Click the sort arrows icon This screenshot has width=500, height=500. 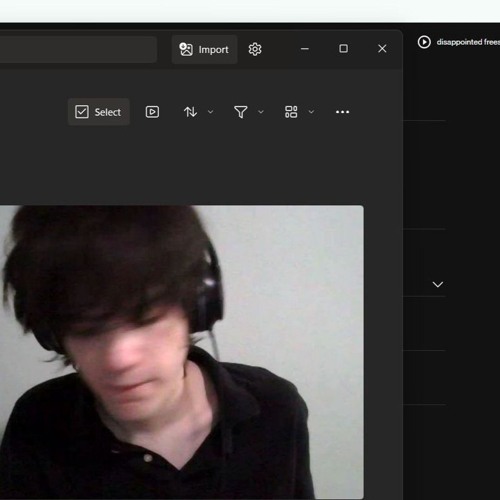[190, 112]
